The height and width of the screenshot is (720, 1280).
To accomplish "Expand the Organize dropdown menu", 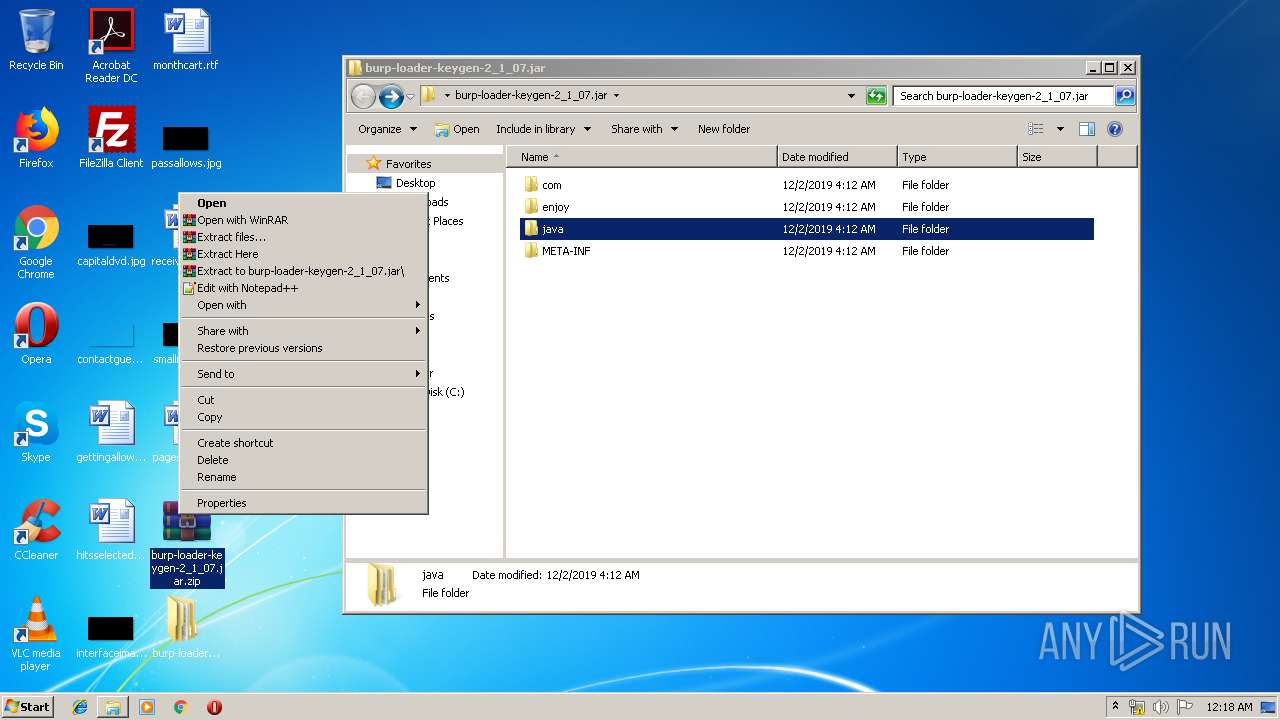I will coord(387,129).
